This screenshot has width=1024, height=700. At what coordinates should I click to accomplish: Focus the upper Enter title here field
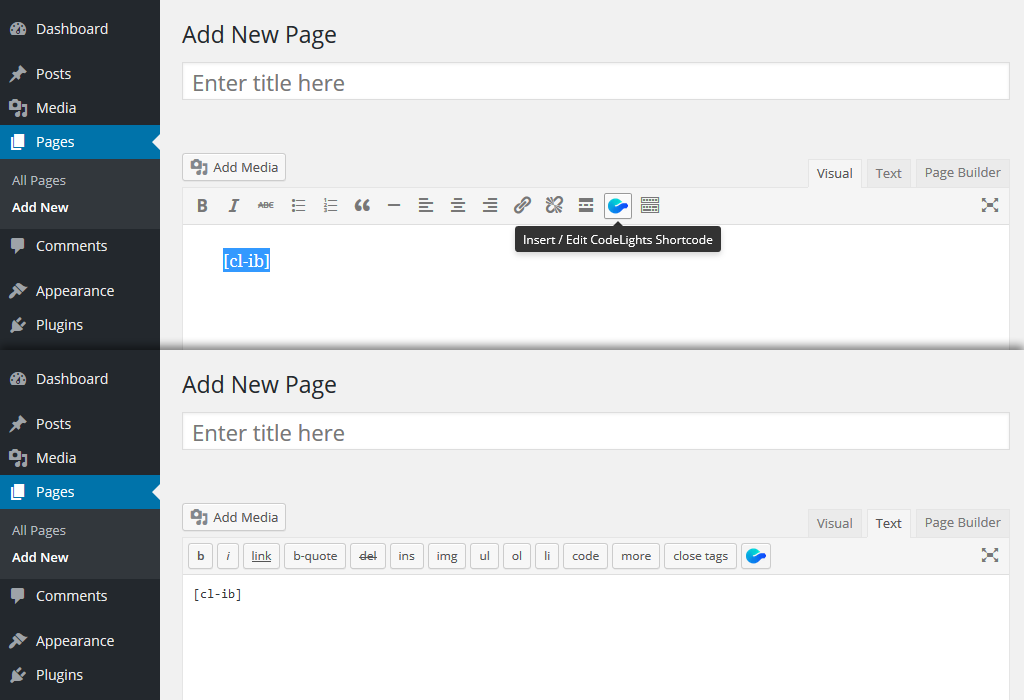click(x=596, y=82)
